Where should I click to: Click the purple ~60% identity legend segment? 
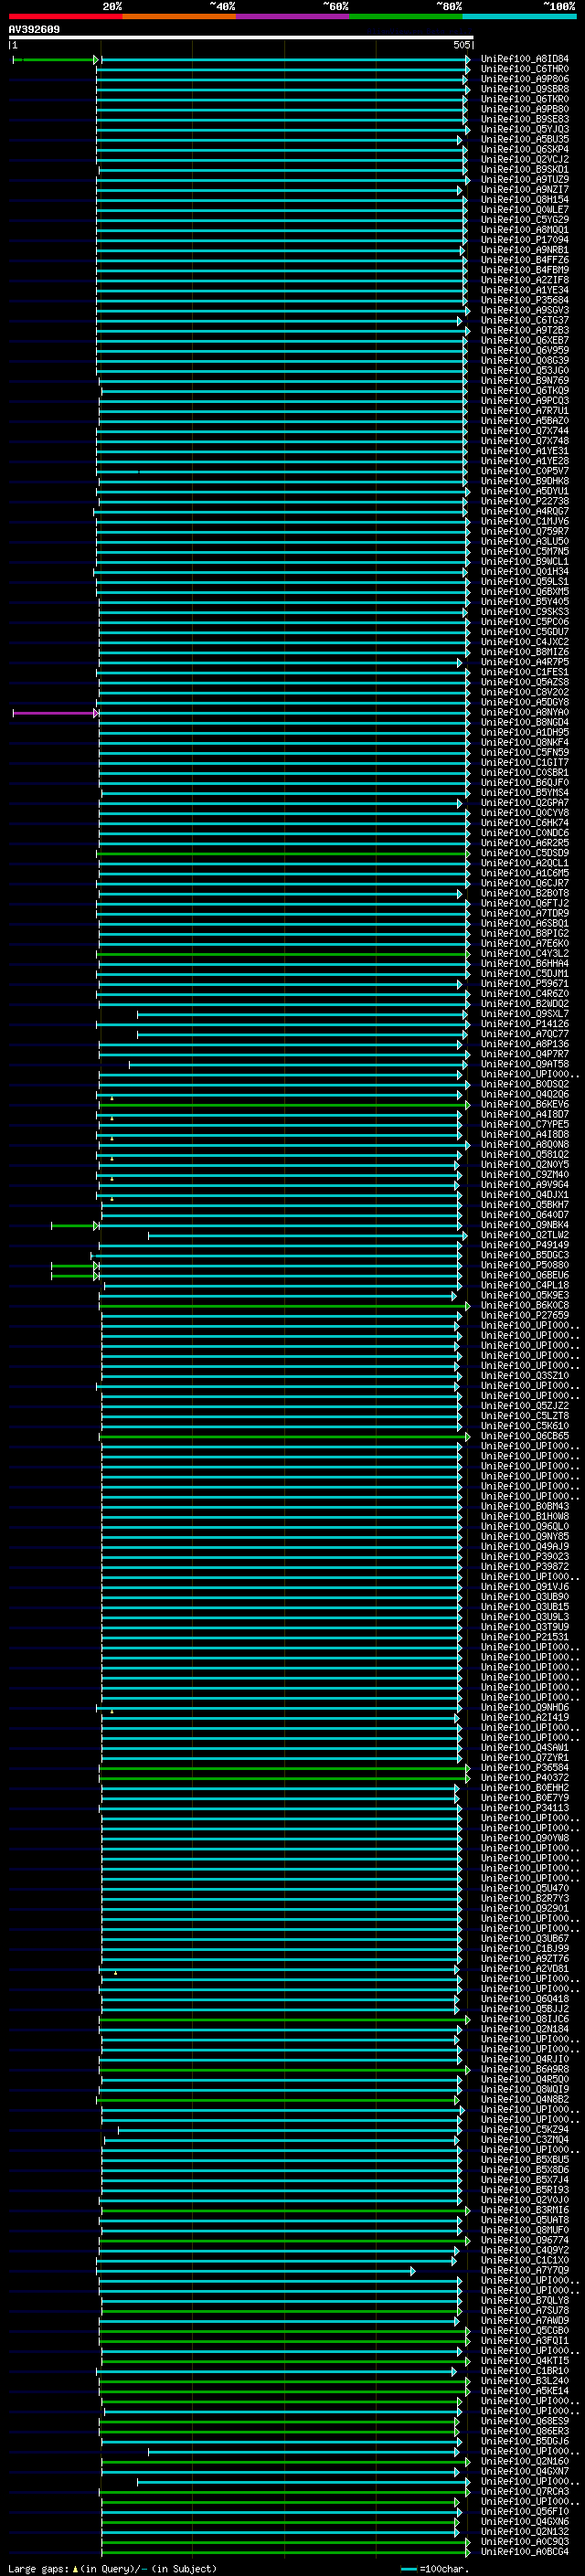point(293,17)
